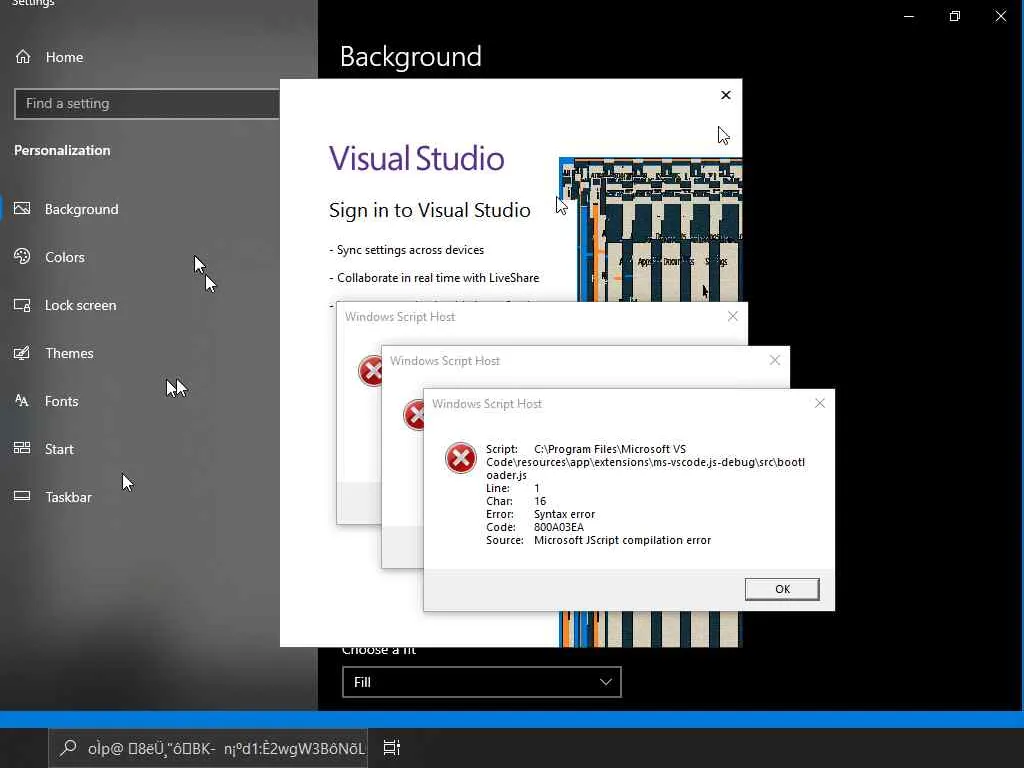The width and height of the screenshot is (1024, 768).
Task: Click the Personalization section heading
Action: pos(62,150)
